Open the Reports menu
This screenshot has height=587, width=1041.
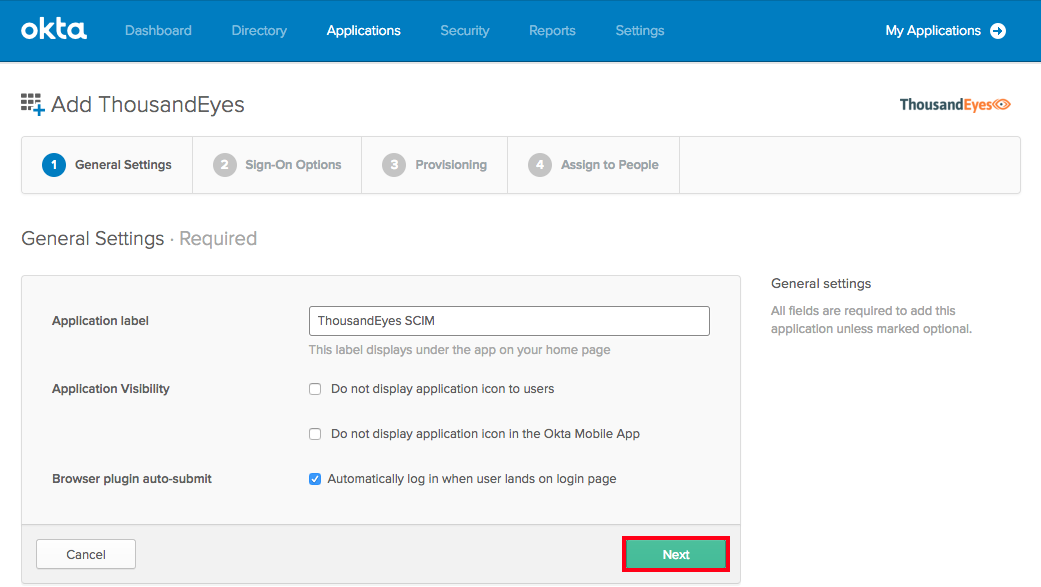pos(552,31)
